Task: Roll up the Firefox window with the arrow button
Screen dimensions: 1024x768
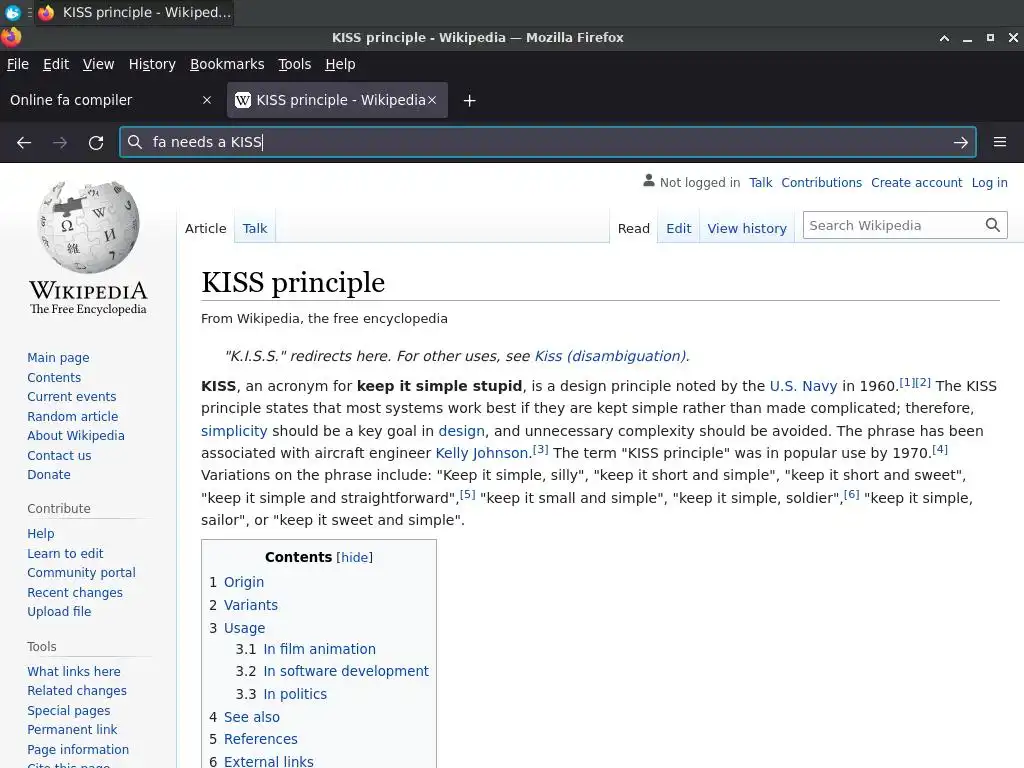Action: pos(944,38)
